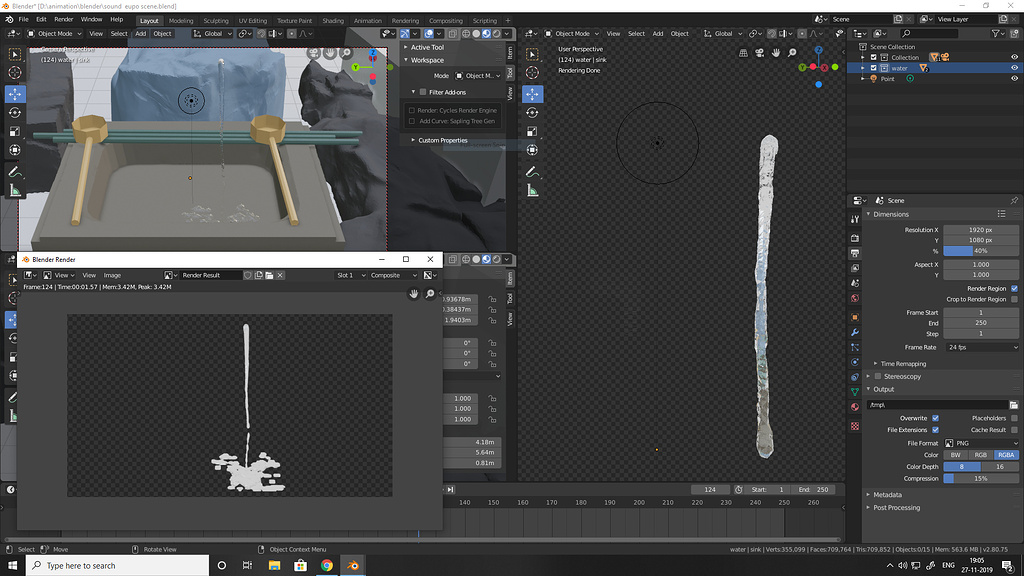Toggle the Overwrite checkbox
The width and height of the screenshot is (1024, 576).
935,418
